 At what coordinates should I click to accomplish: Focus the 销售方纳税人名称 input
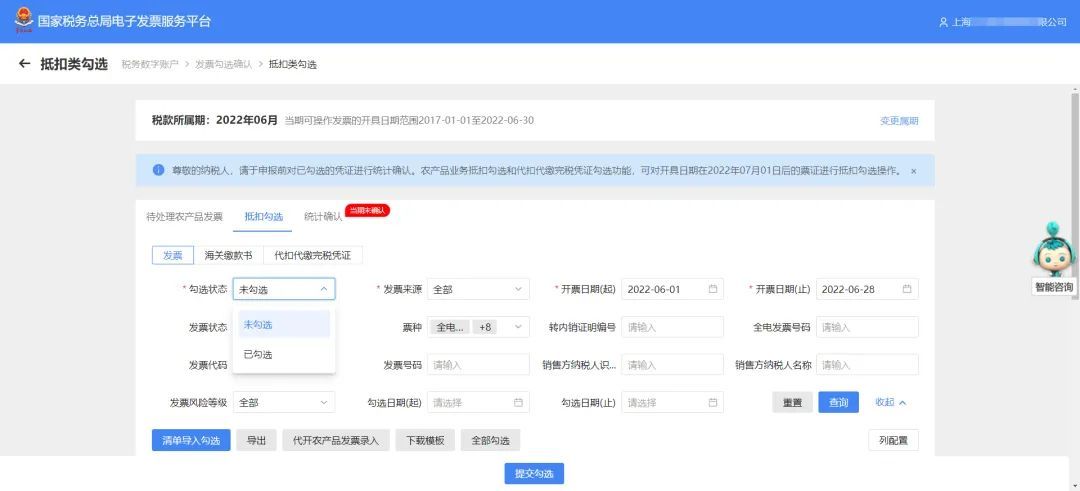point(867,364)
